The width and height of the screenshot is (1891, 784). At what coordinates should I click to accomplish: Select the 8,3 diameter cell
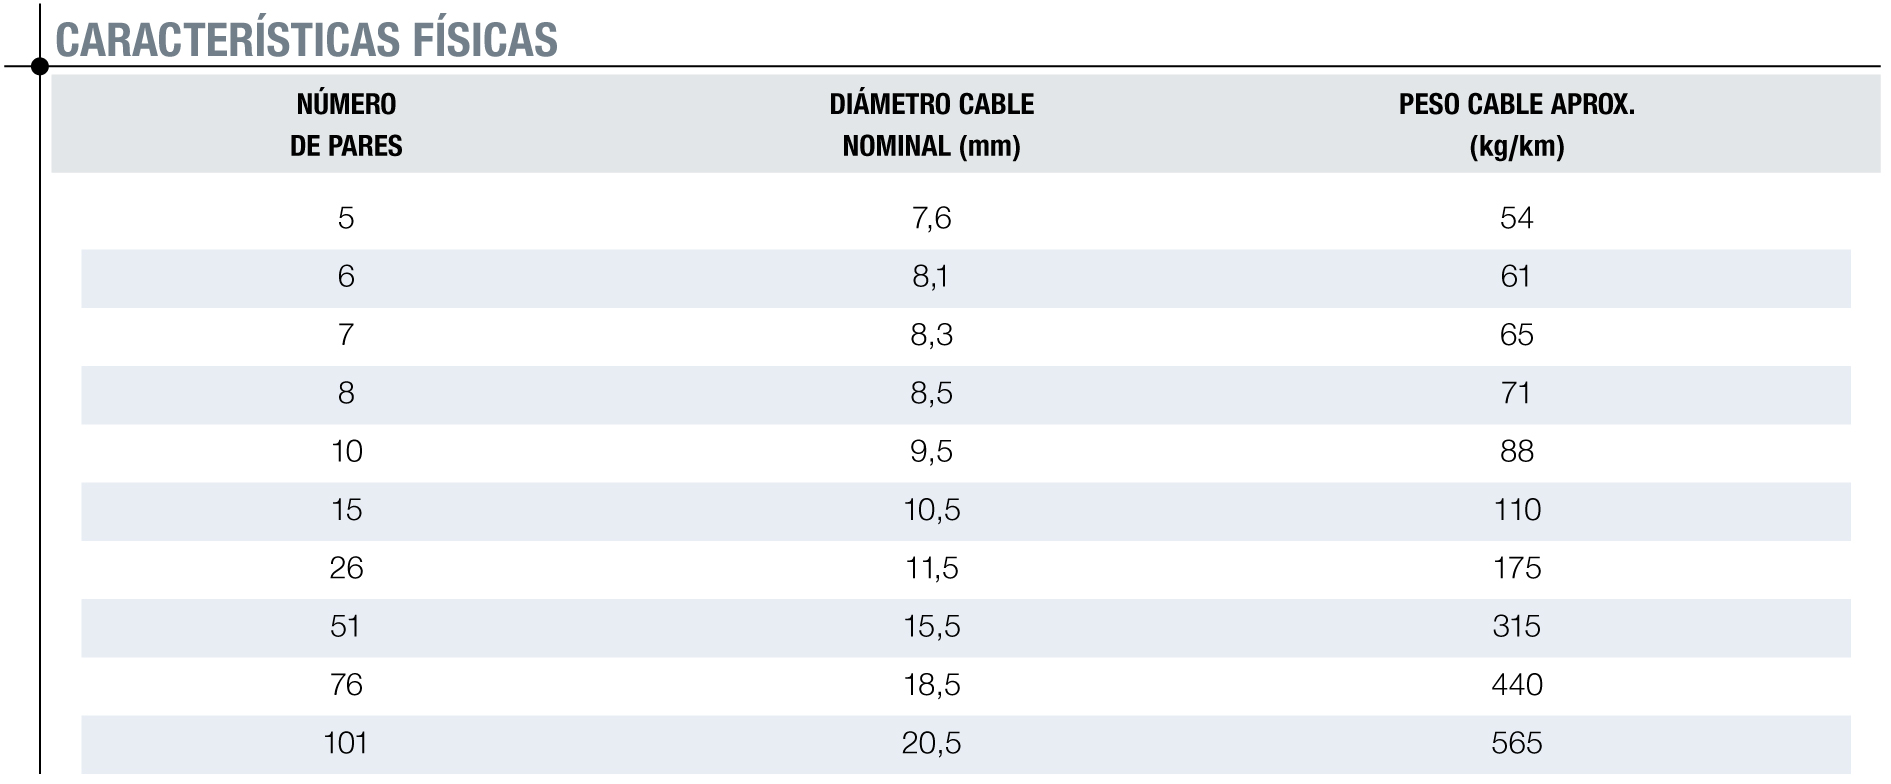(x=931, y=335)
